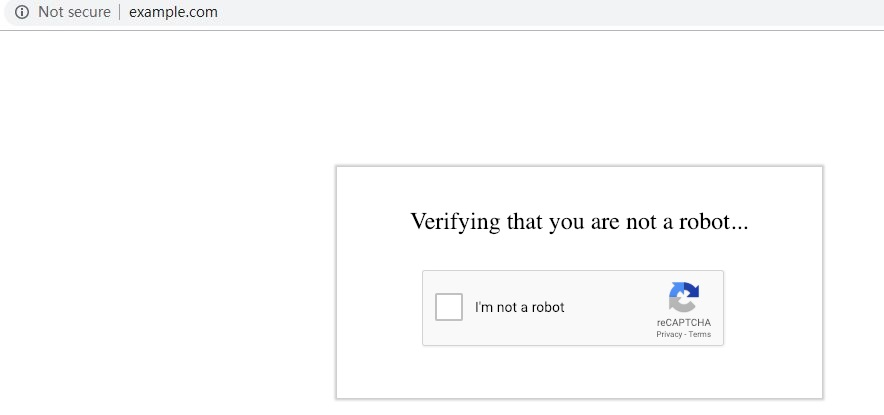Click empty address bar space right of URL

[550, 13]
